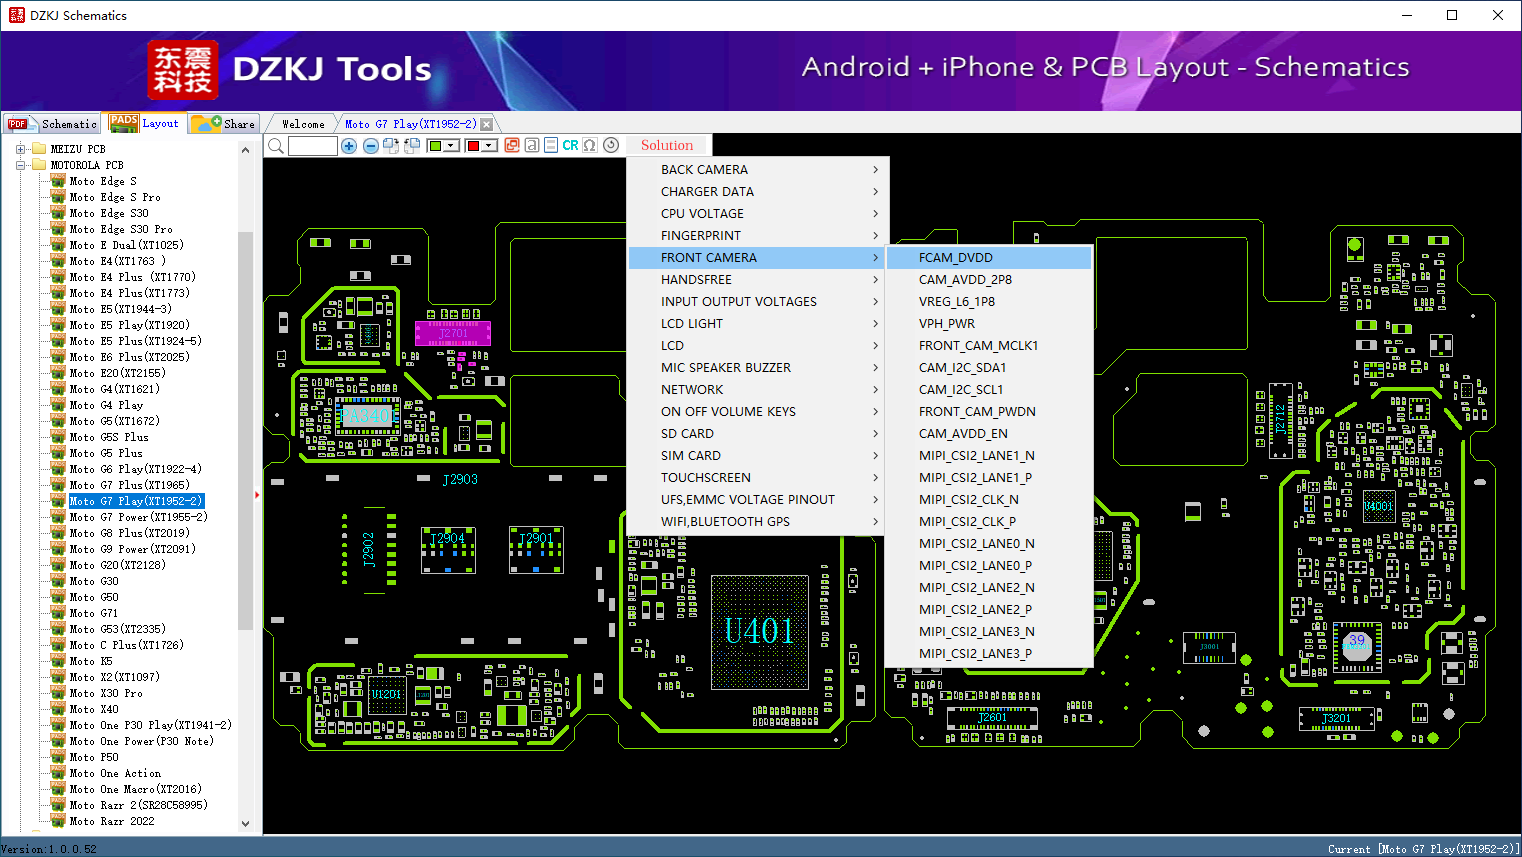This screenshot has width=1522, height=857.
Task: Select MIC SPEAKER BUZZER in the menu
Action: tap(757, 368)
